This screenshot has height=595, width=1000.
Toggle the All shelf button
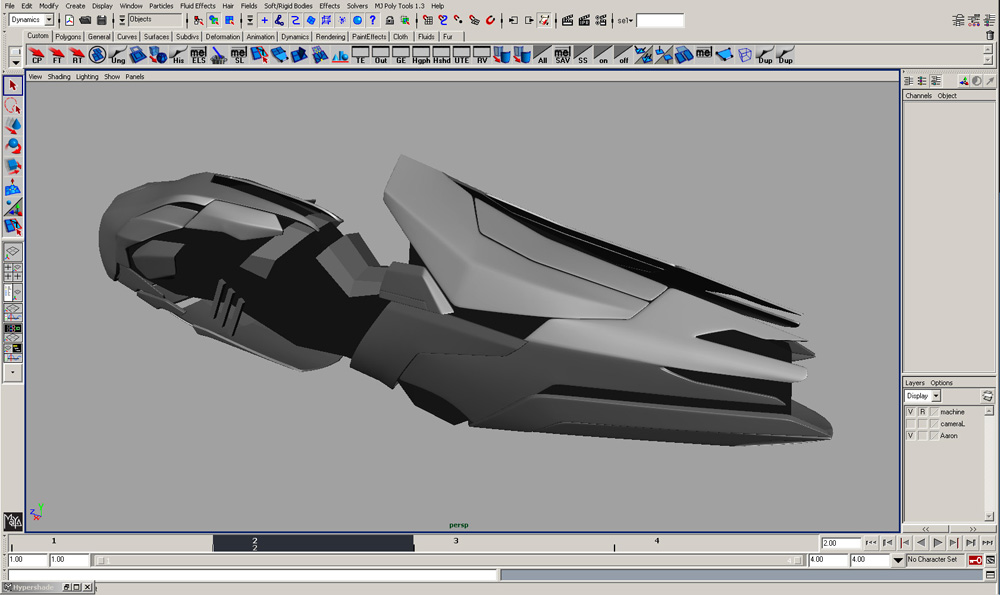pos(543,55)
